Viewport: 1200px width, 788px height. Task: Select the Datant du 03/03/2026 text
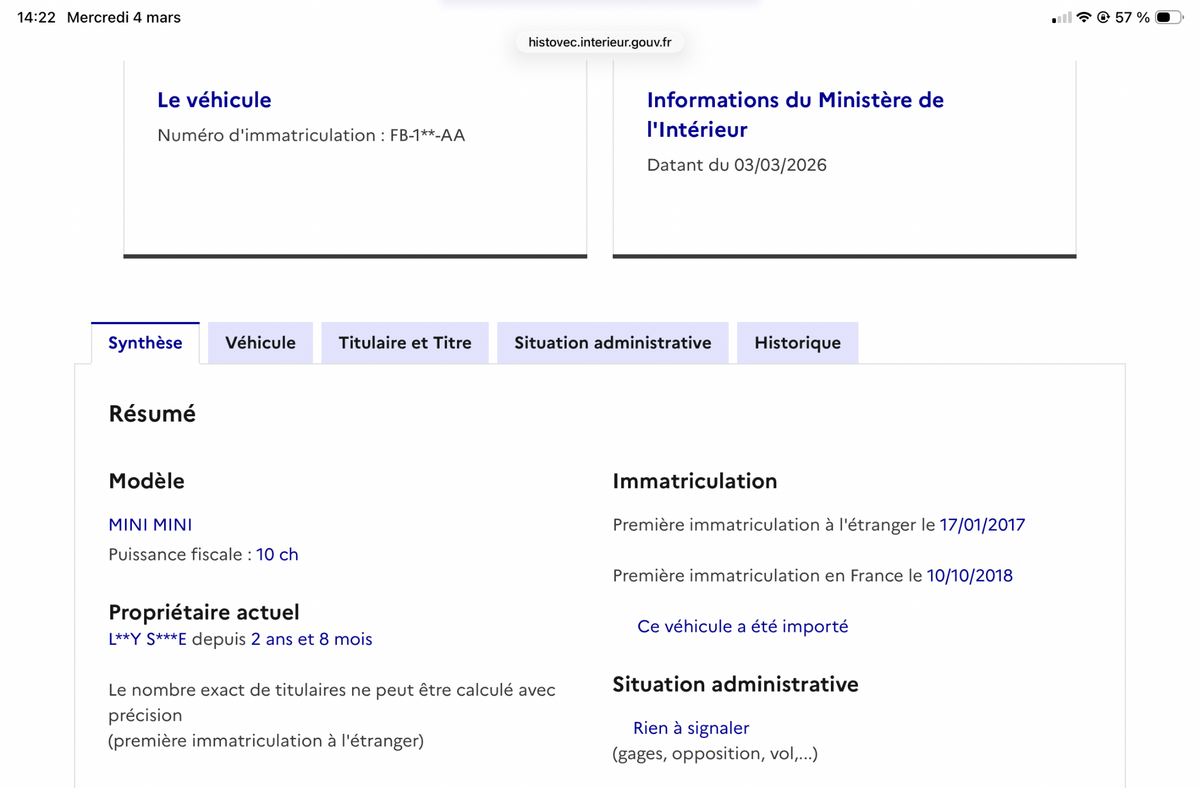[737, 165]
